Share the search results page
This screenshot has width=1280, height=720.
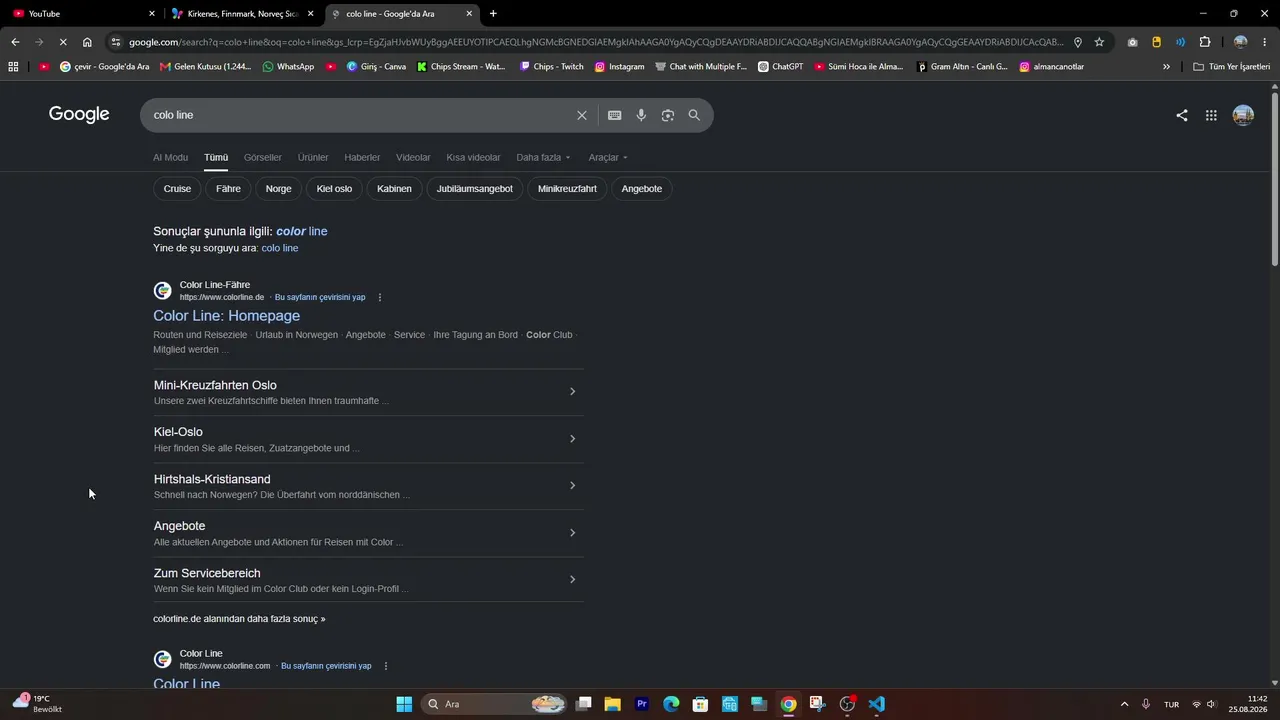tap(1182, 115)
